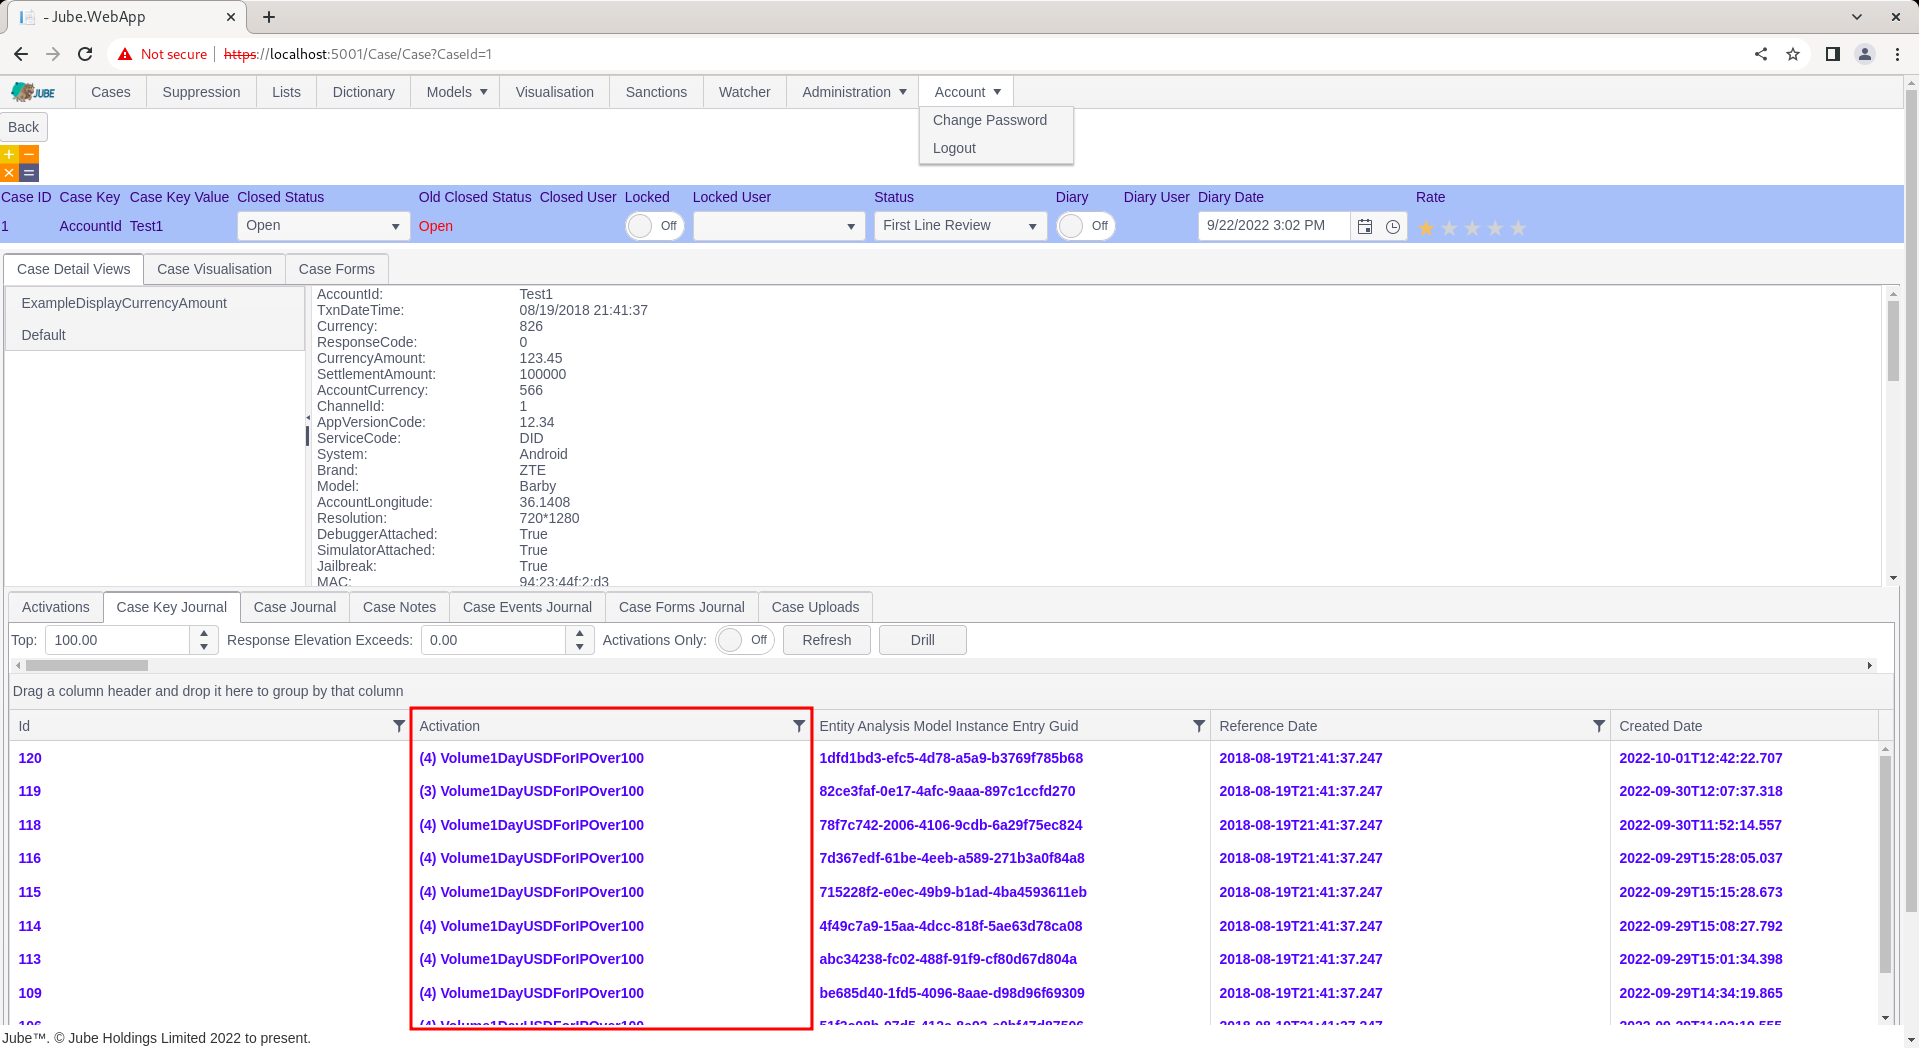Click the Refresh button

827,640
